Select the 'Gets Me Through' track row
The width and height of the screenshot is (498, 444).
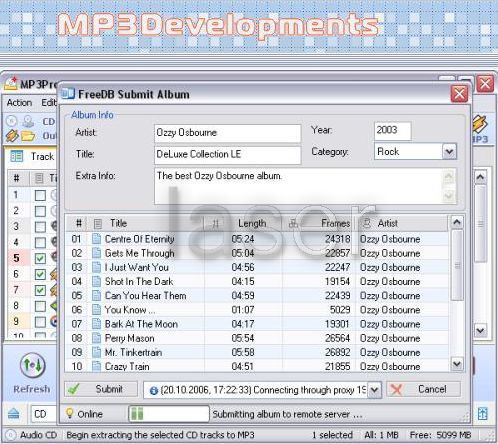click(257, 253)
